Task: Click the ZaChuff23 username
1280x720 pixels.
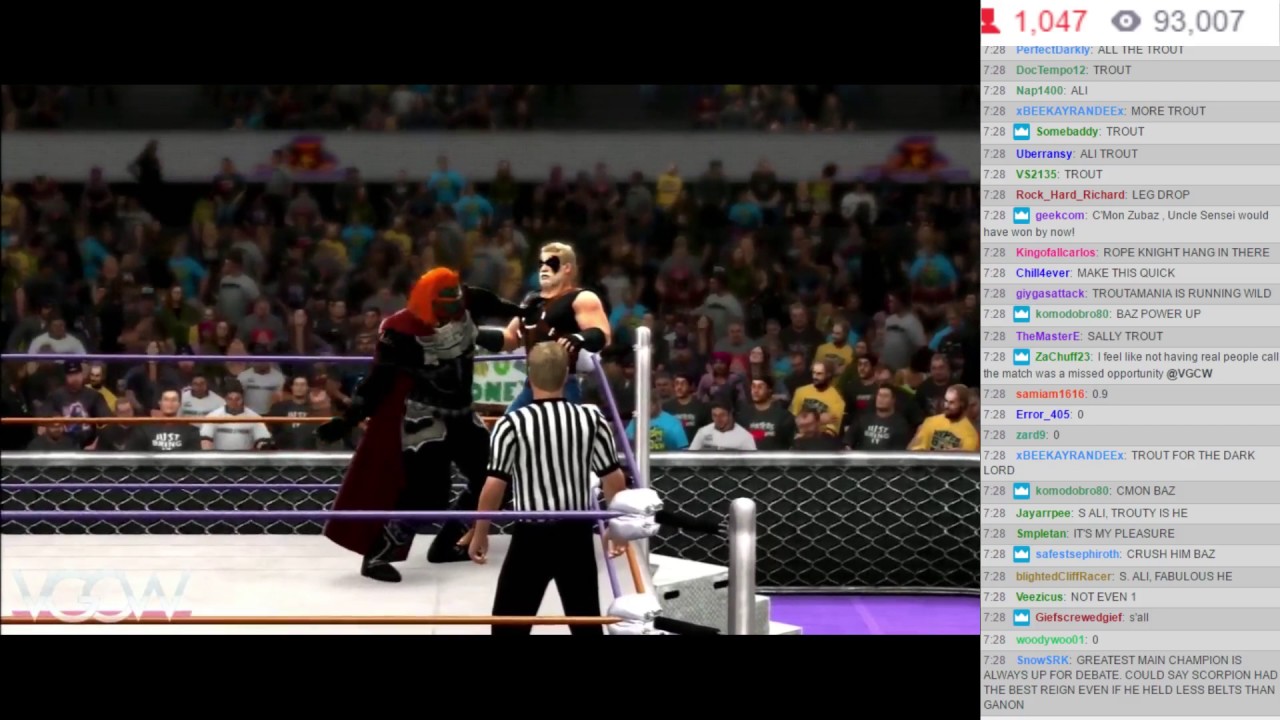Action: [1063, 357]
